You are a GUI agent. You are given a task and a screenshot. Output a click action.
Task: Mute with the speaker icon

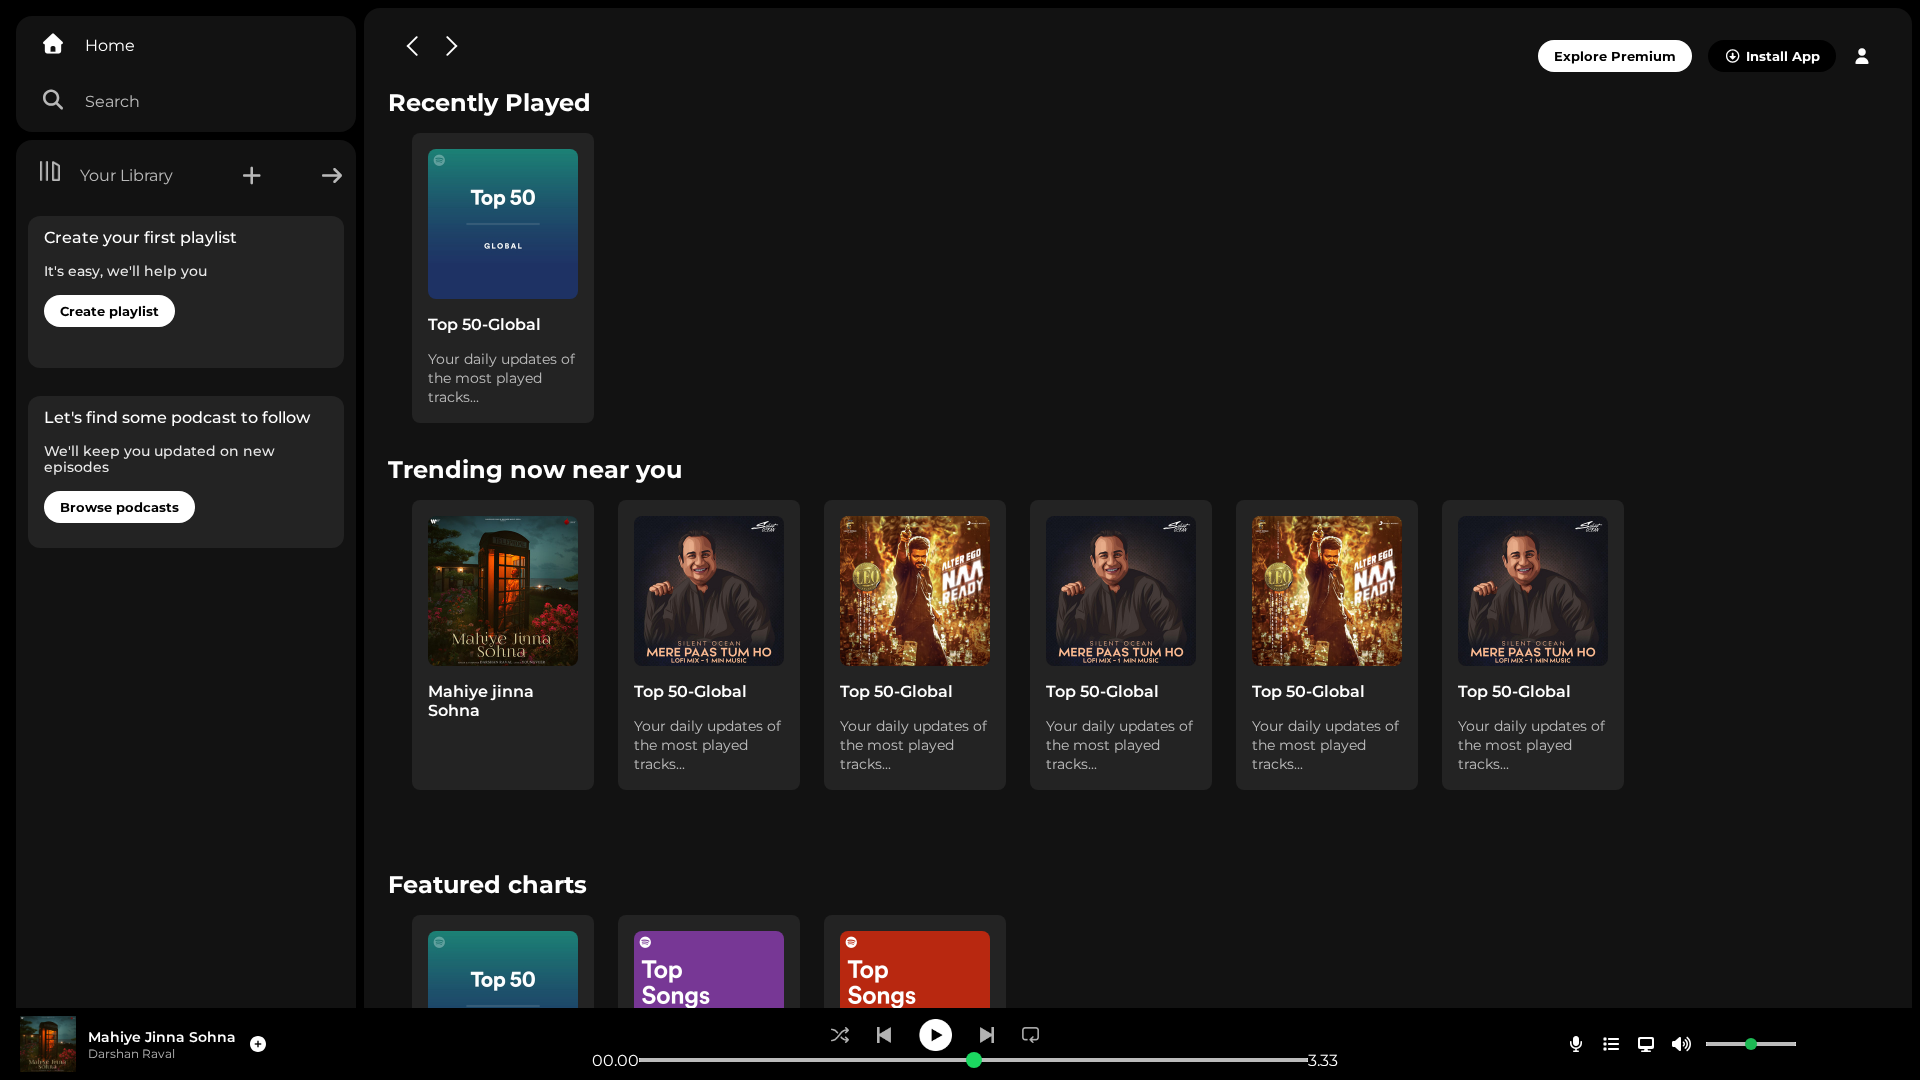1681,1044
